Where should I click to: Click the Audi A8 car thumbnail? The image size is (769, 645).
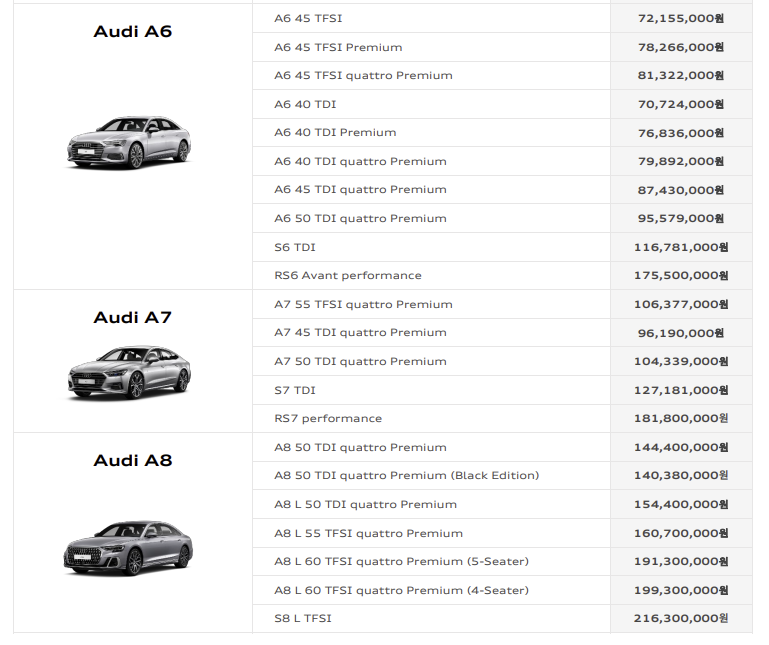tap(128, 548)
